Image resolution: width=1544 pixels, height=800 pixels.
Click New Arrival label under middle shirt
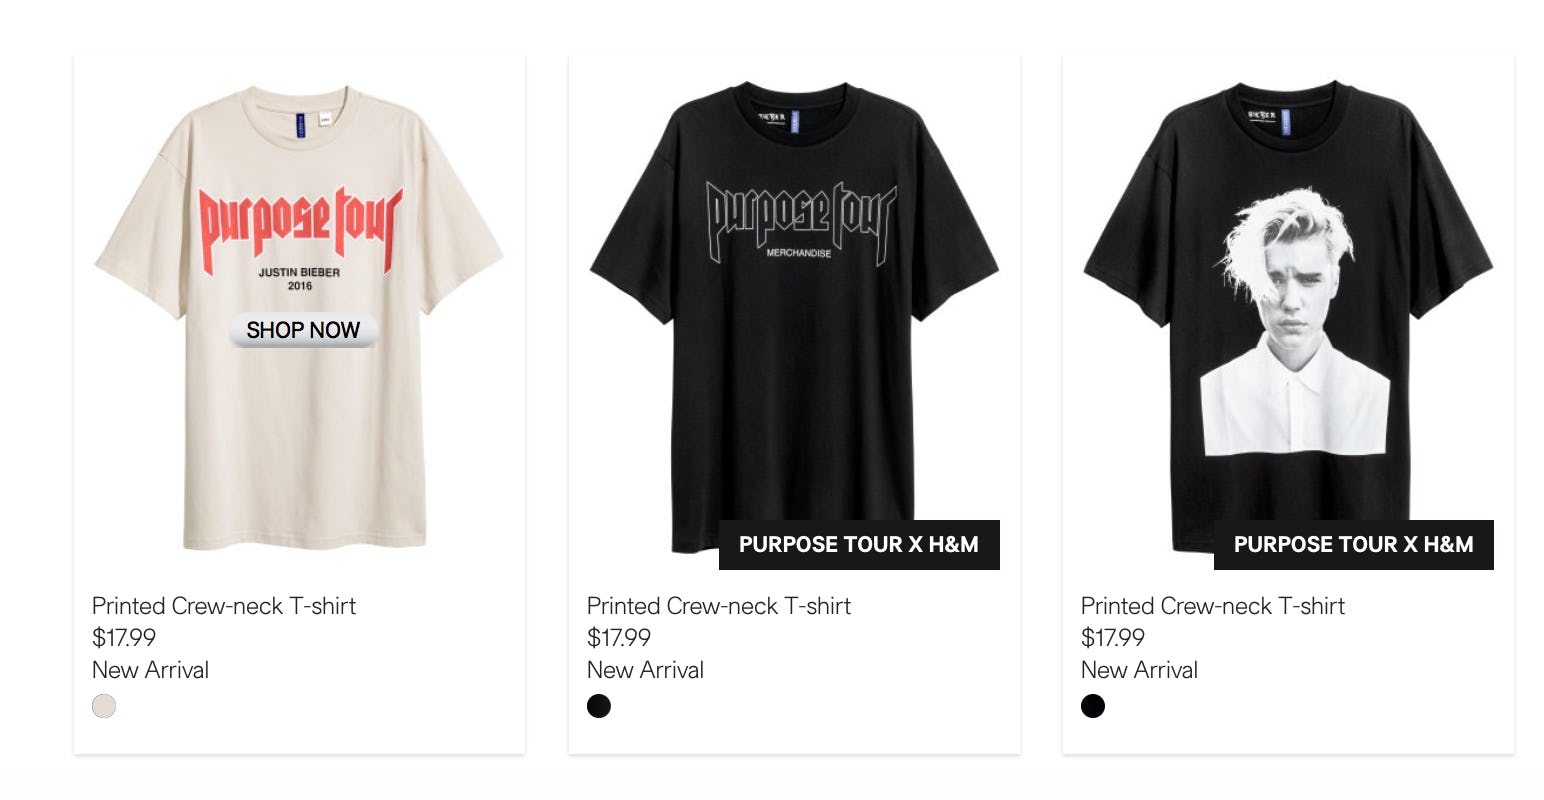tap(645, 670)
